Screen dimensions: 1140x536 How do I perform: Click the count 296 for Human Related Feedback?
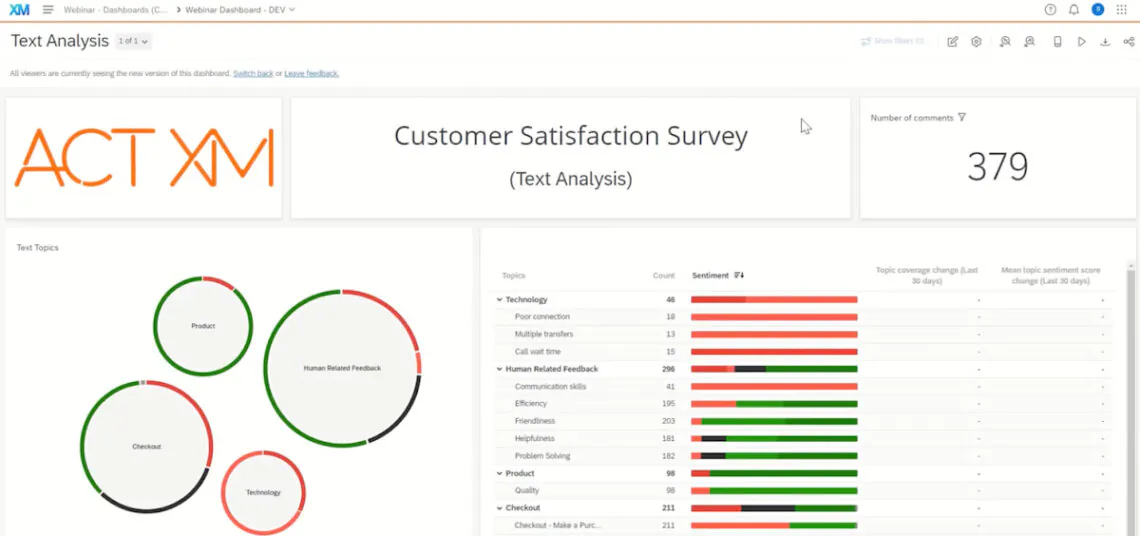pyautogui.click(x=669, y=369)
